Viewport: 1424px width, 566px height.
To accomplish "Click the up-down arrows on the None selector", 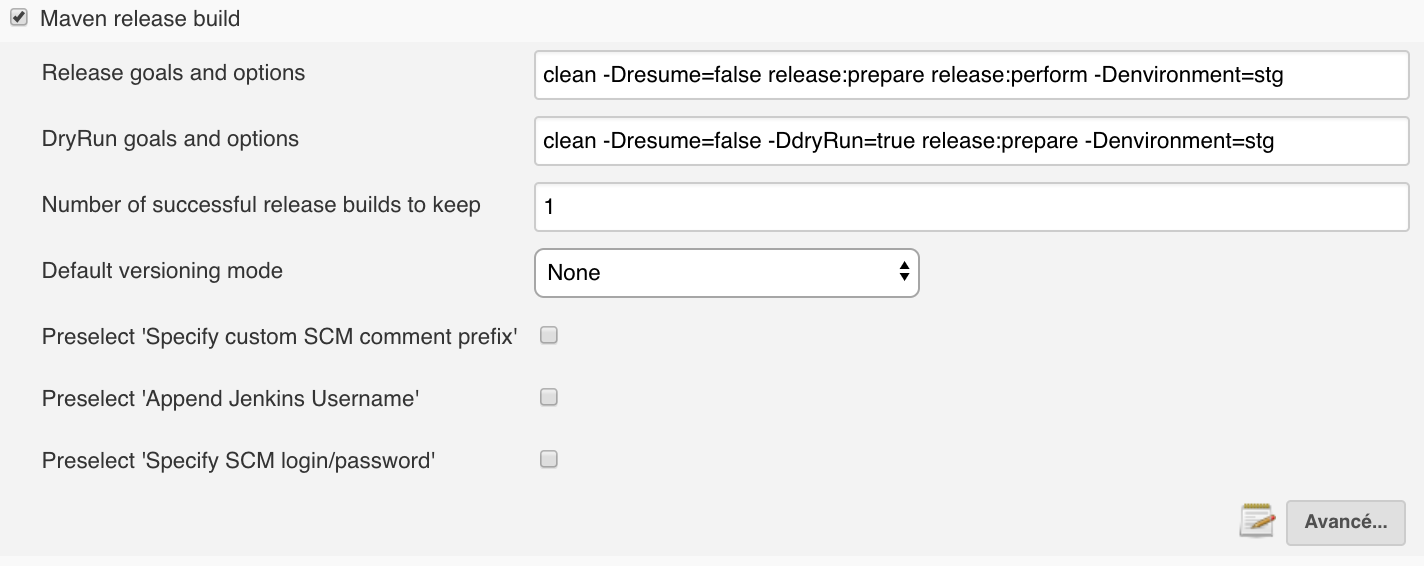I will pyautogui.click(x=904, y=272).
